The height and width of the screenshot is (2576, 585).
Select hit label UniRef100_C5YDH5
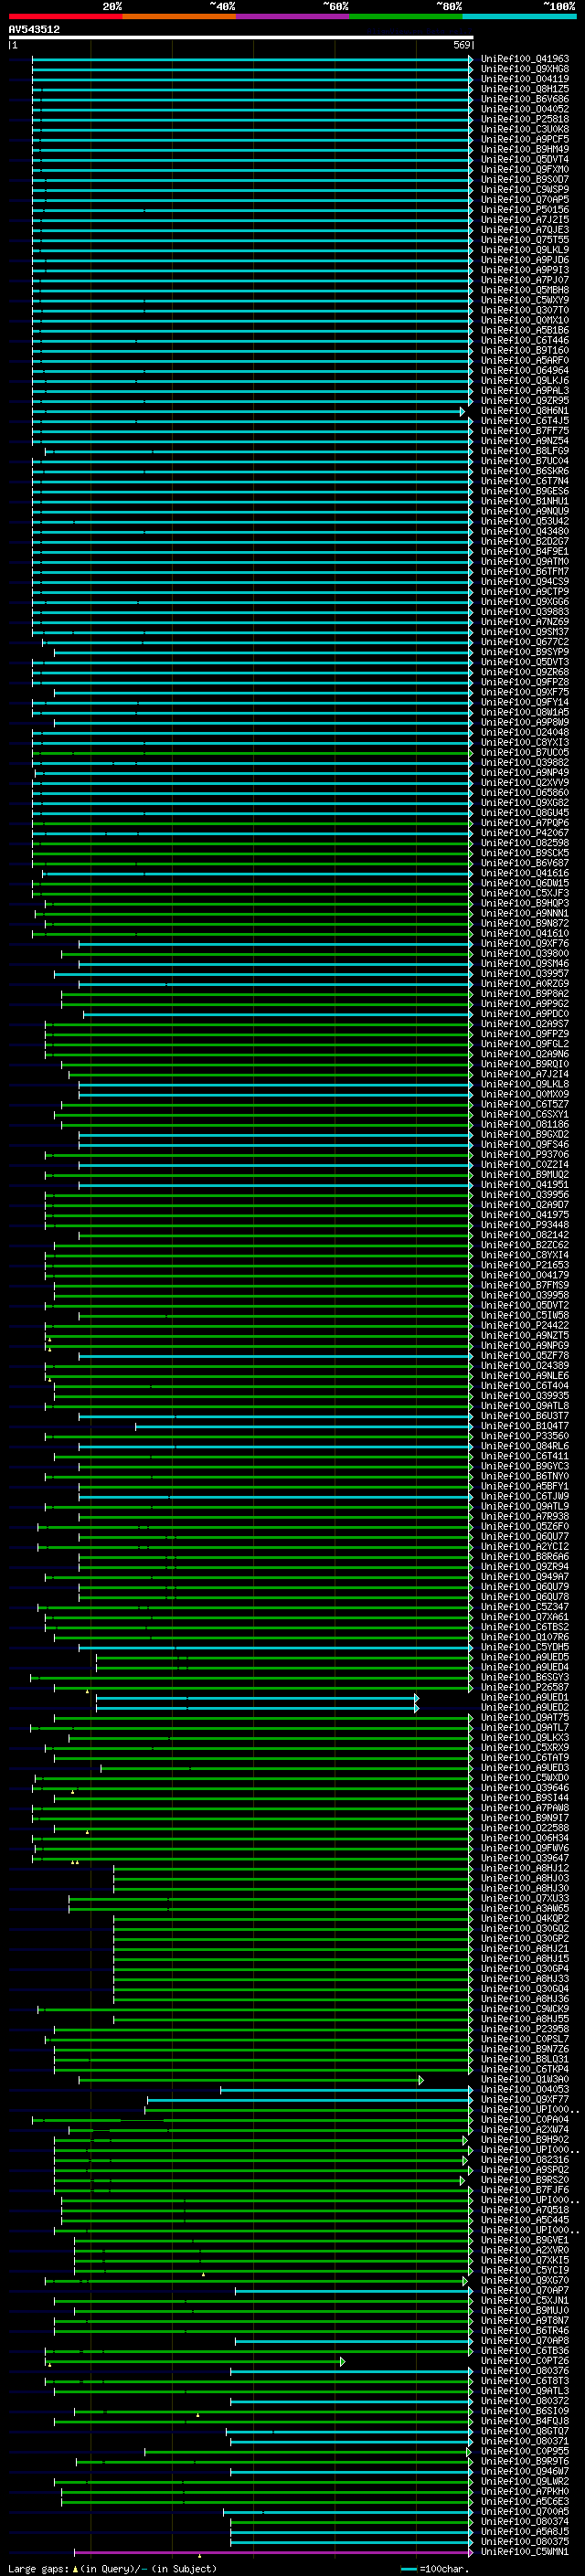pos(524,1647)
